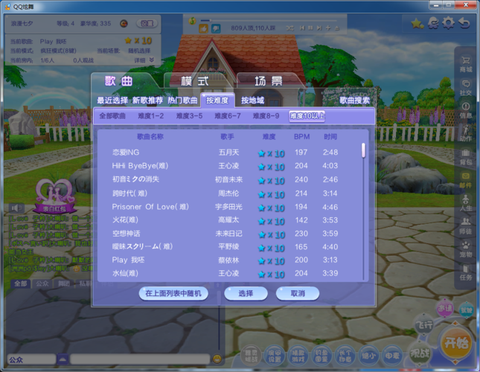
Task: Click the yellow star favorites icon
Action: (x=417, y=23)
